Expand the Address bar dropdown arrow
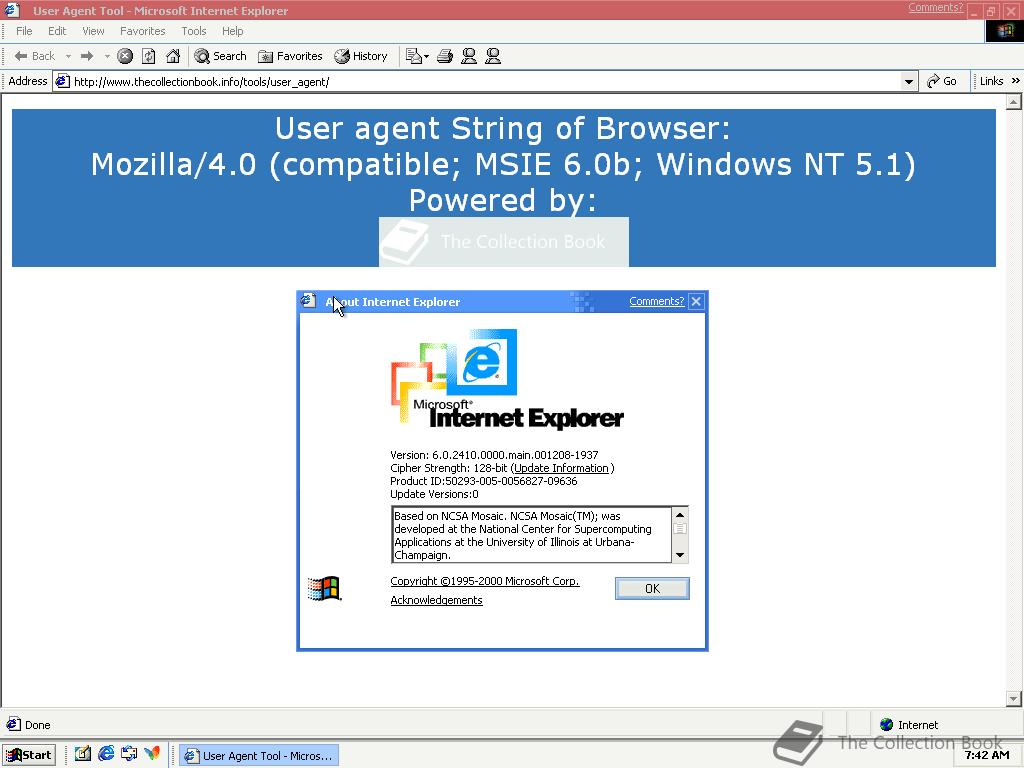The height and width of the screenshot is (768, 1024). tap(908, 82)
